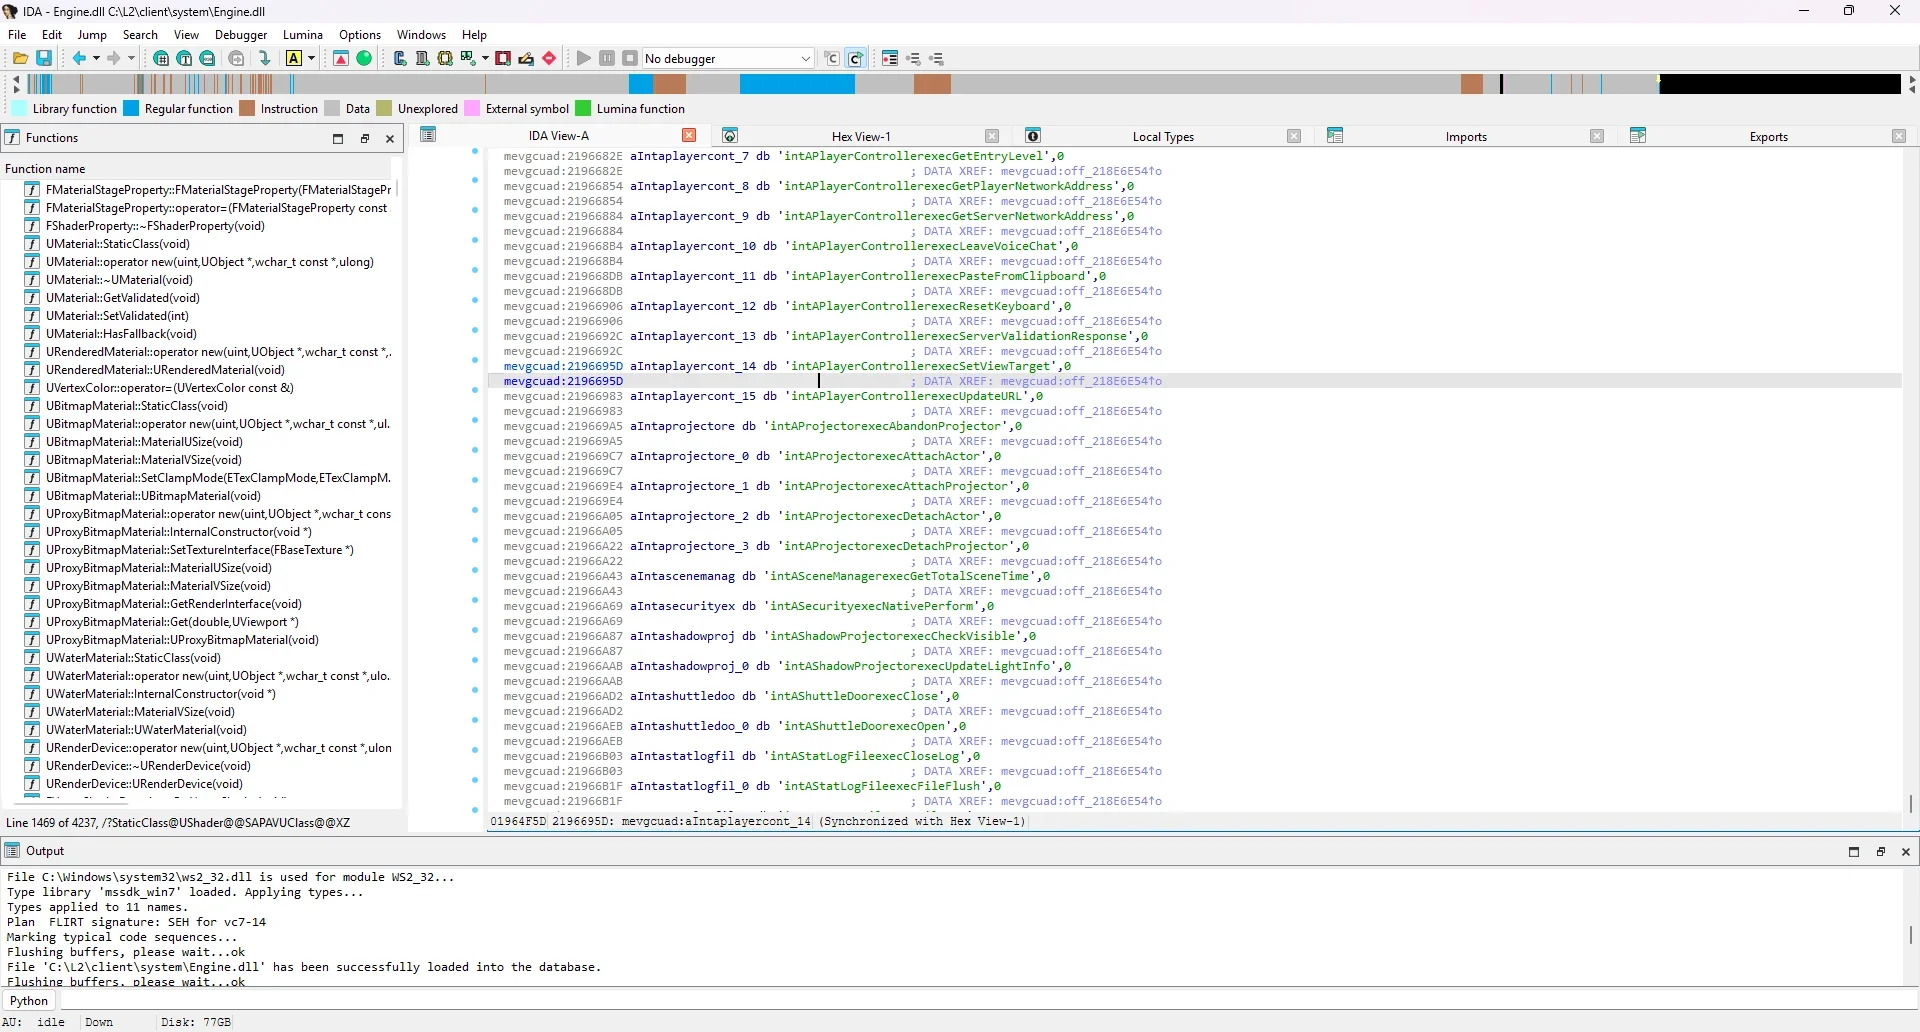The height and width of the screenshot is (1032, 1920).
Task: Click the pause process button
Action: pos(607,59)
